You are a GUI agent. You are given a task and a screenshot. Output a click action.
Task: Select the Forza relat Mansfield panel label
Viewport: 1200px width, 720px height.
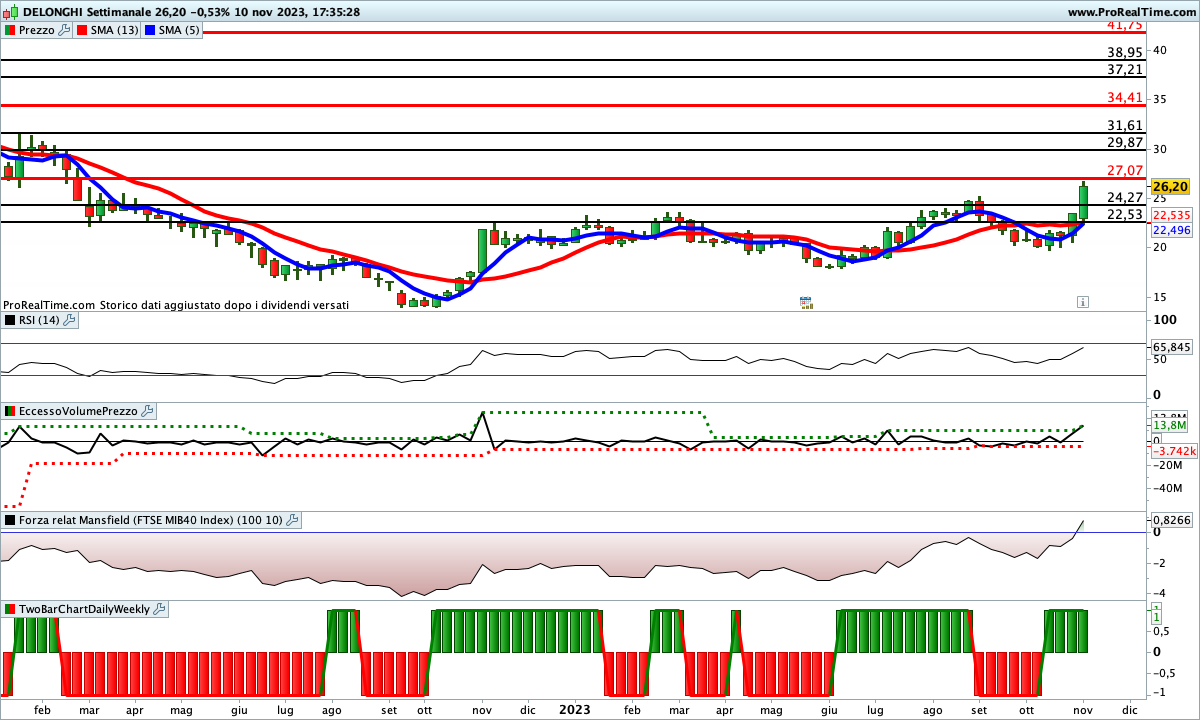pyautogui.click(x=151, y=520)
